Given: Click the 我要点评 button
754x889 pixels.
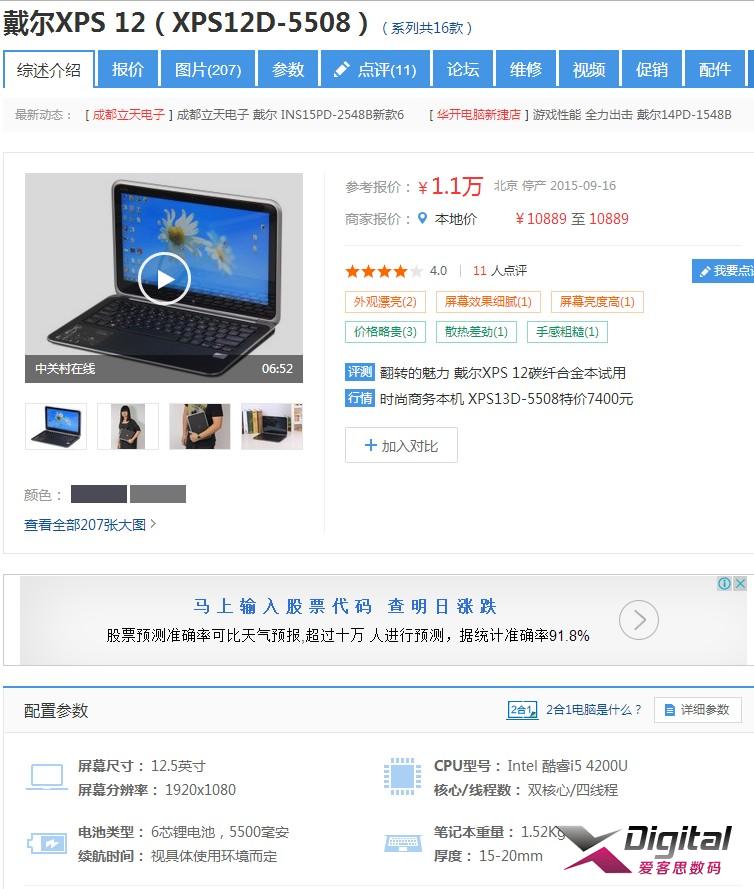Looking at the screenshot, I should pyautogui.click(x=723, y=270).
